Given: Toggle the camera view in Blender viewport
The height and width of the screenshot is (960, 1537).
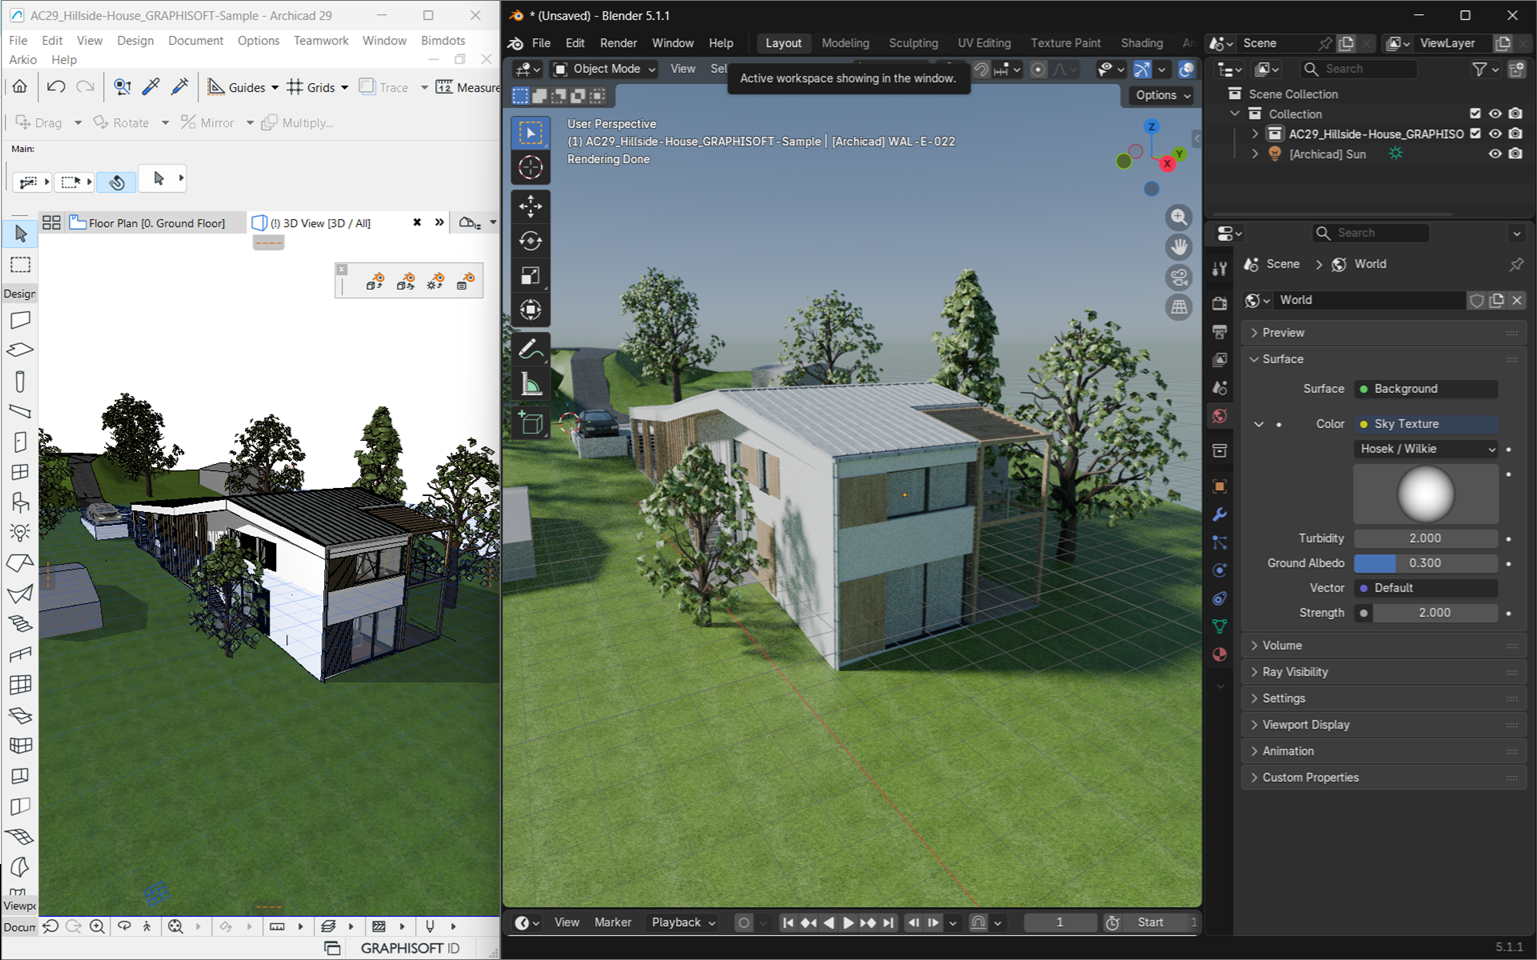Looking at the screenshot, I should [1180, 277].
